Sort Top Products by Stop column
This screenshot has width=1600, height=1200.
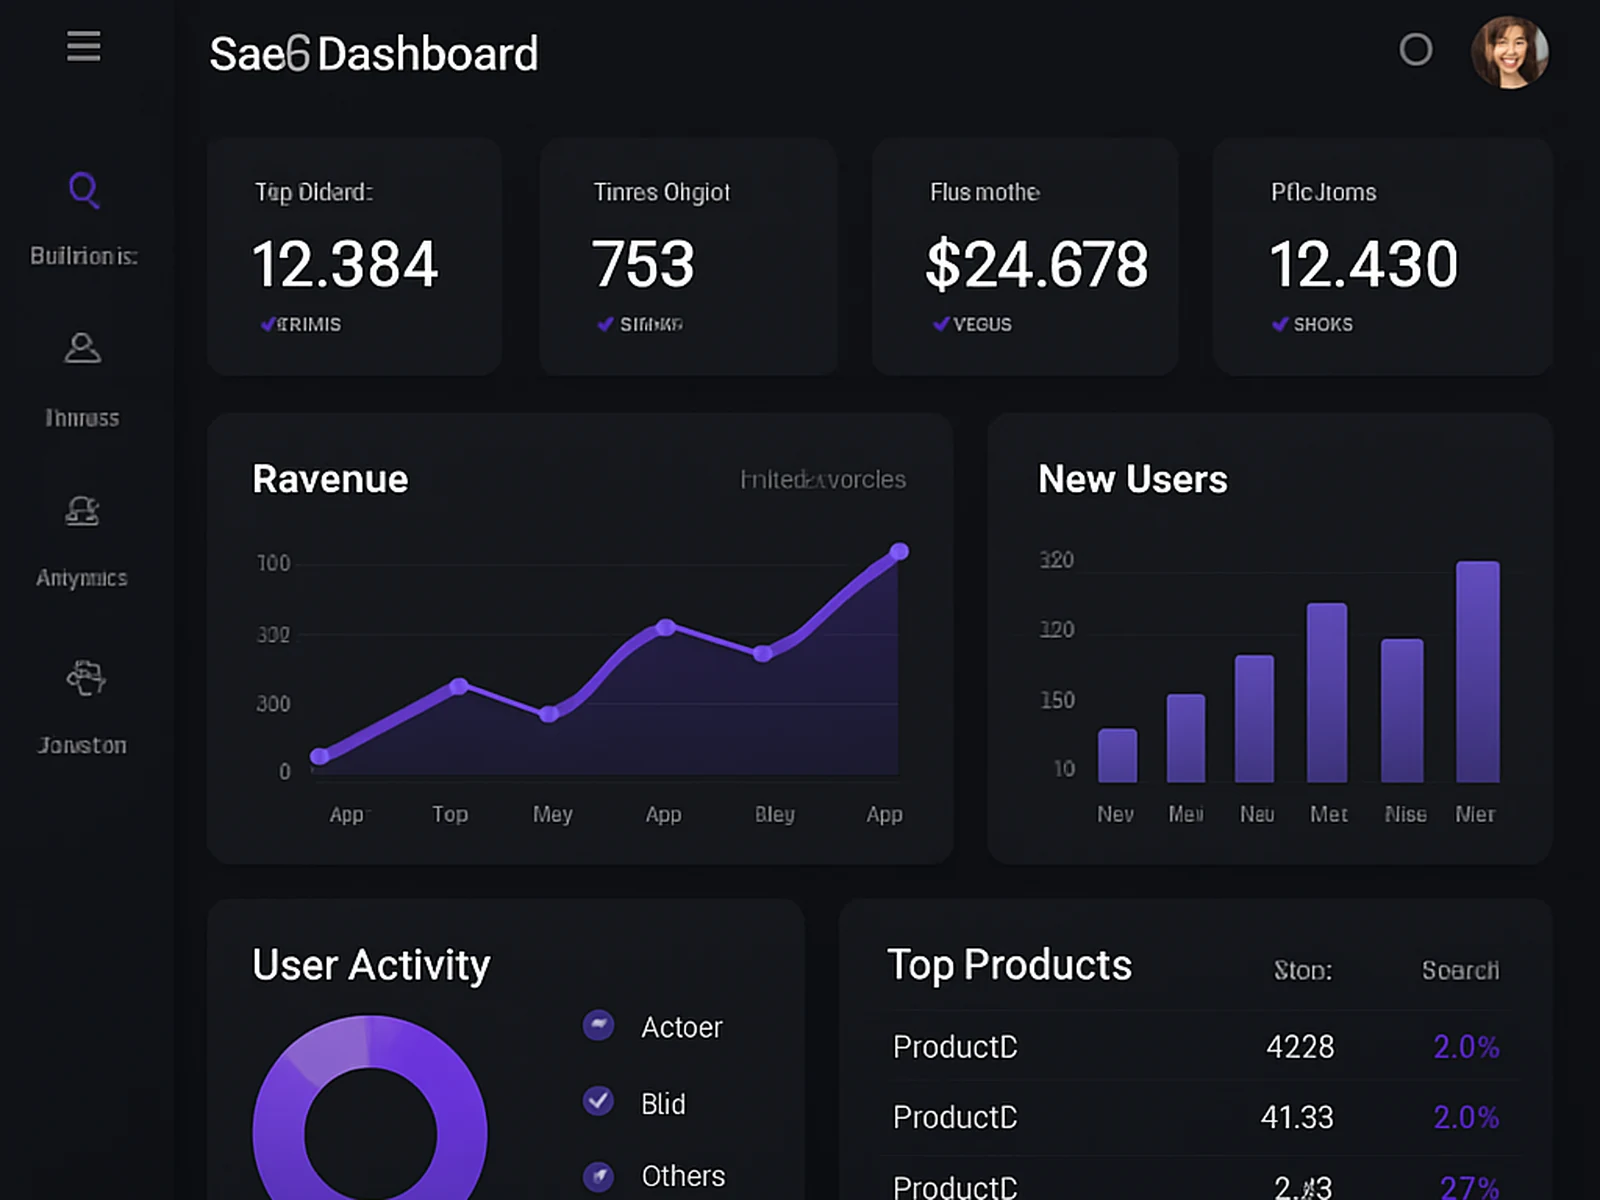(x=1303, y=970)
